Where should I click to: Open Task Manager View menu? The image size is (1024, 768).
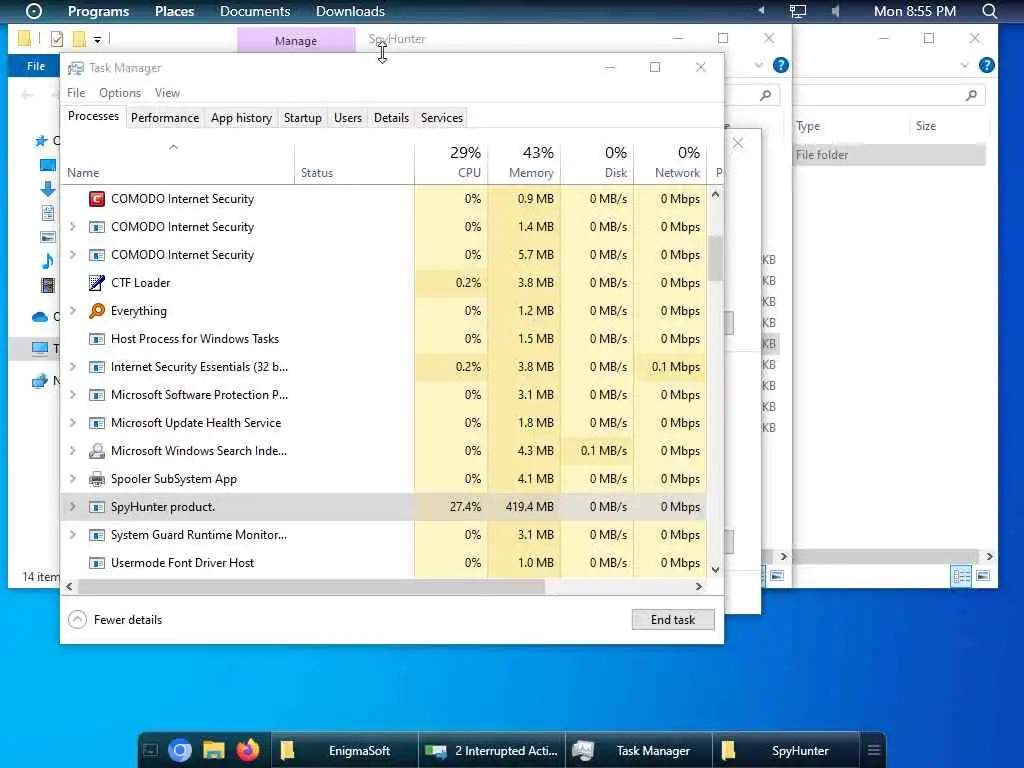(x=167, y=93)
